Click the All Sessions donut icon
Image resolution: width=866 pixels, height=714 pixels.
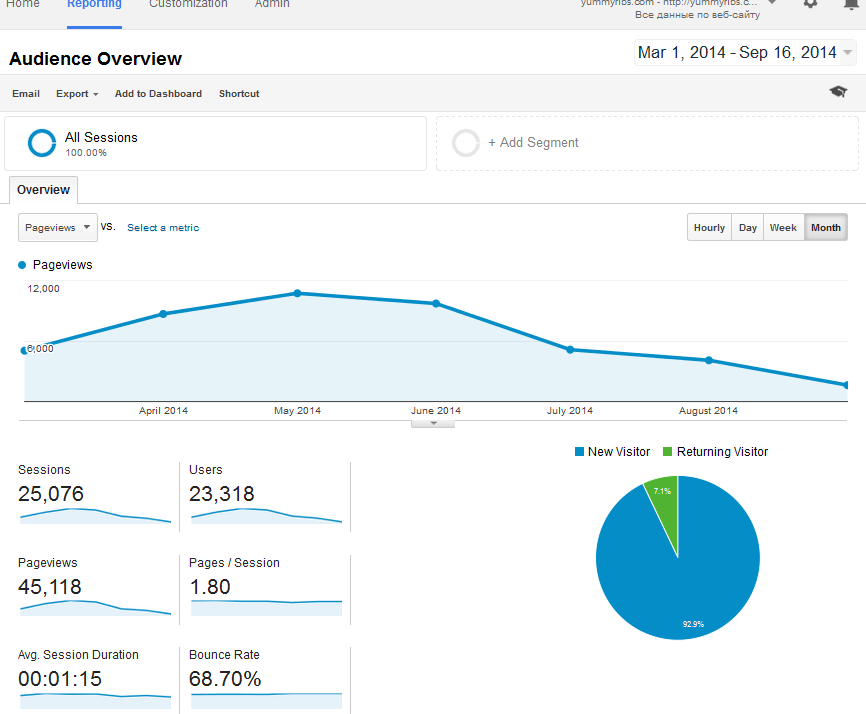(x=41, y=143)
